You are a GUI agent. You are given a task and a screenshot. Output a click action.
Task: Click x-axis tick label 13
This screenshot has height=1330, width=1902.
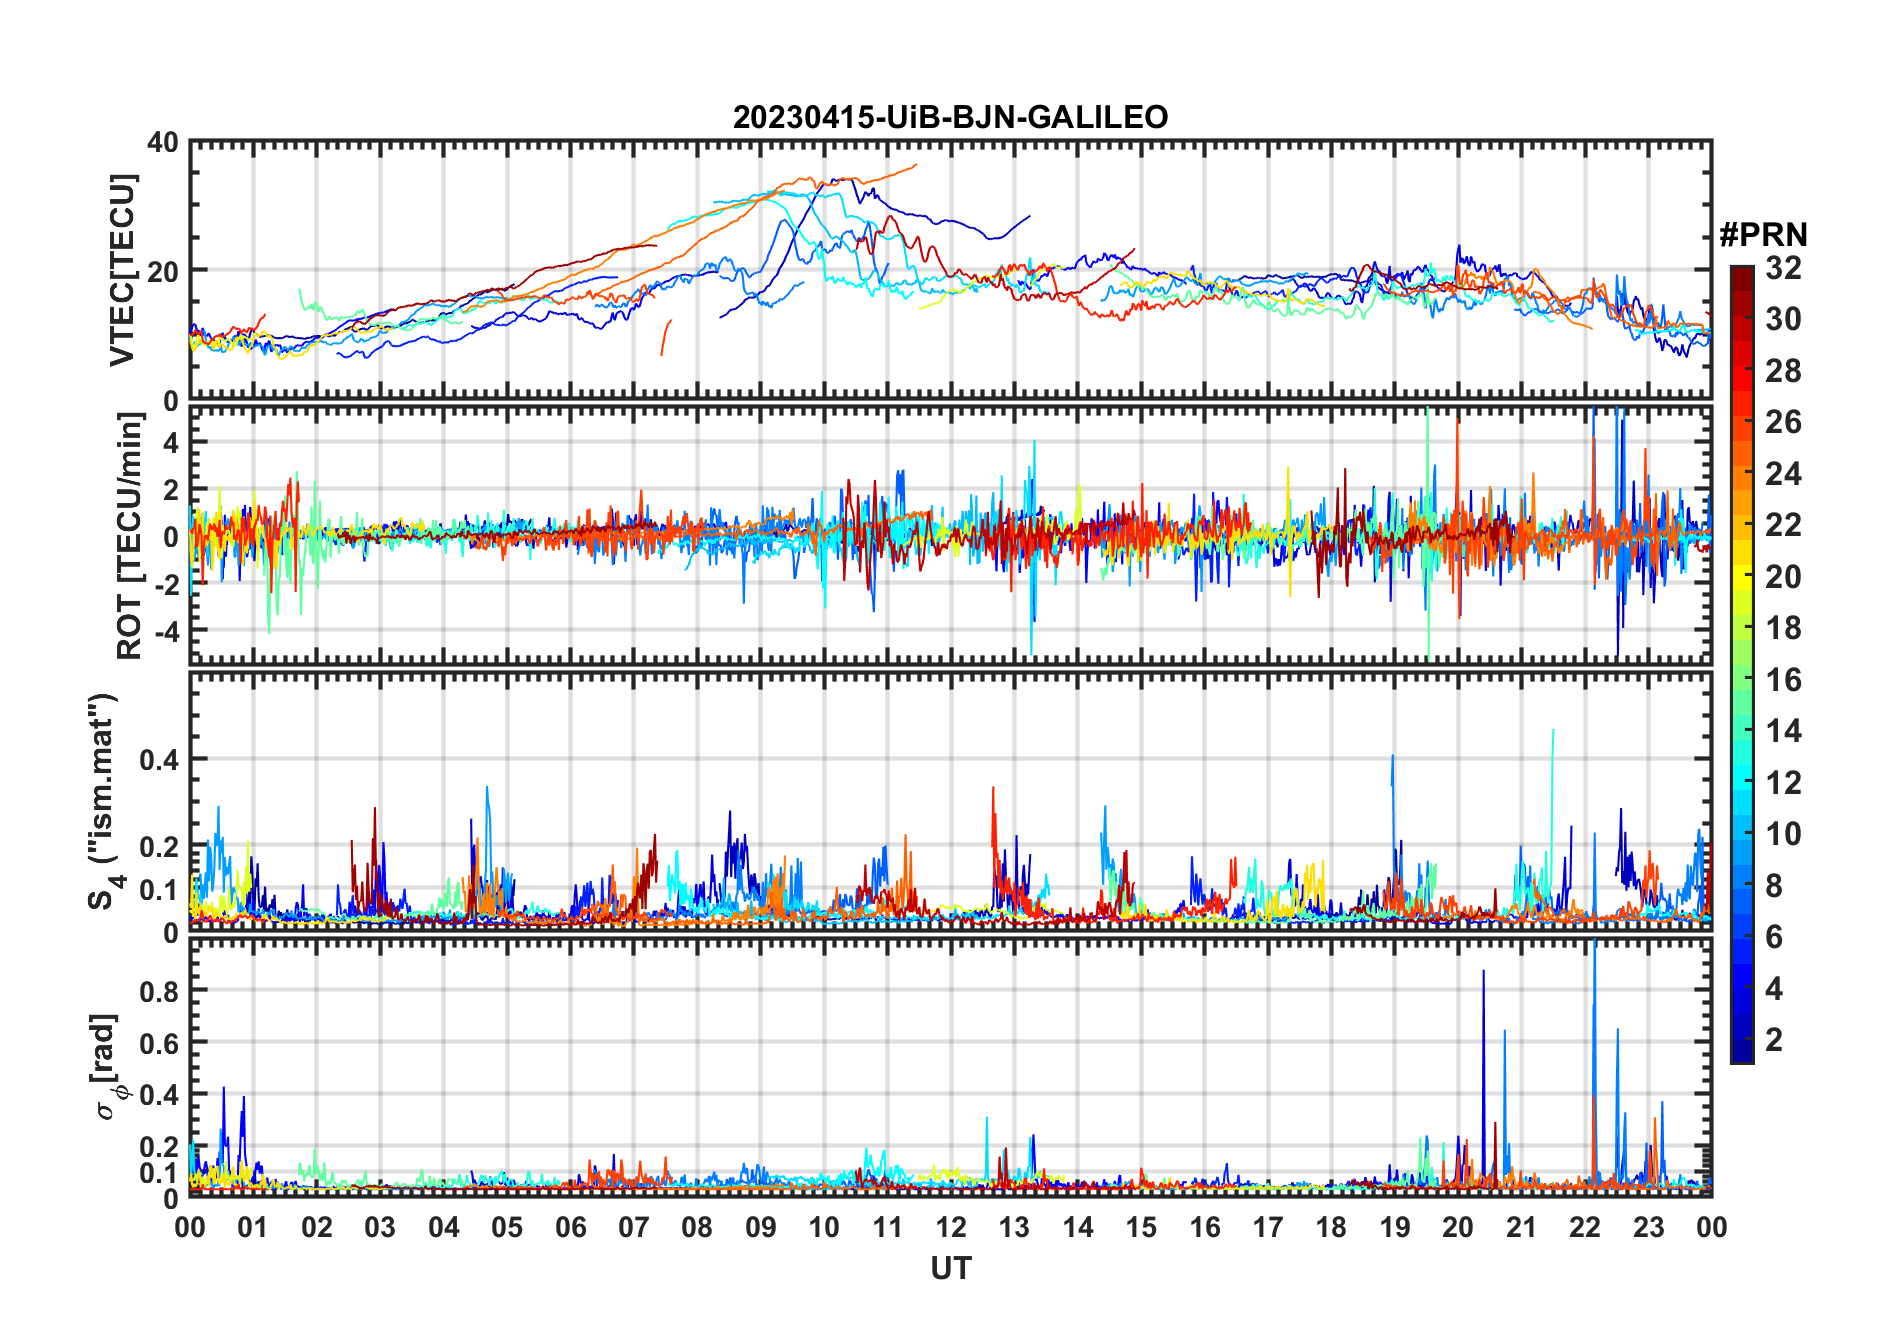tap(1014, 1228)
